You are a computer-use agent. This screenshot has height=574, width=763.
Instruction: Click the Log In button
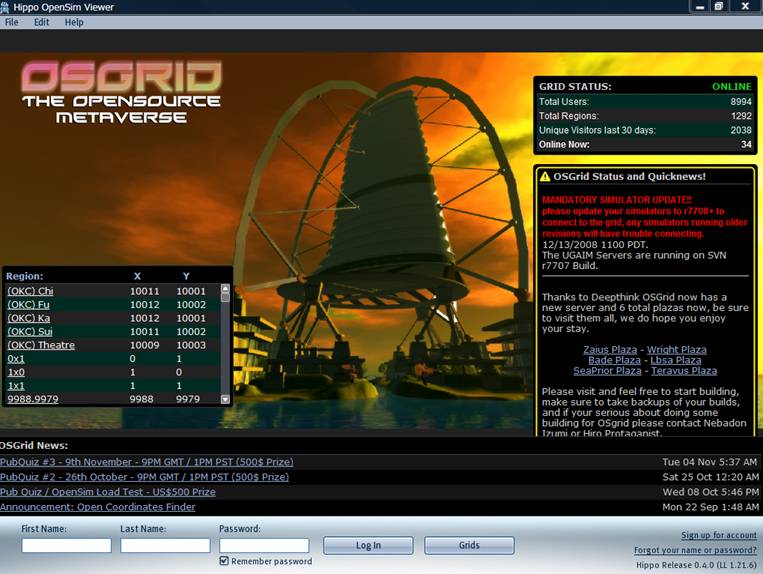tap(368, 545)
